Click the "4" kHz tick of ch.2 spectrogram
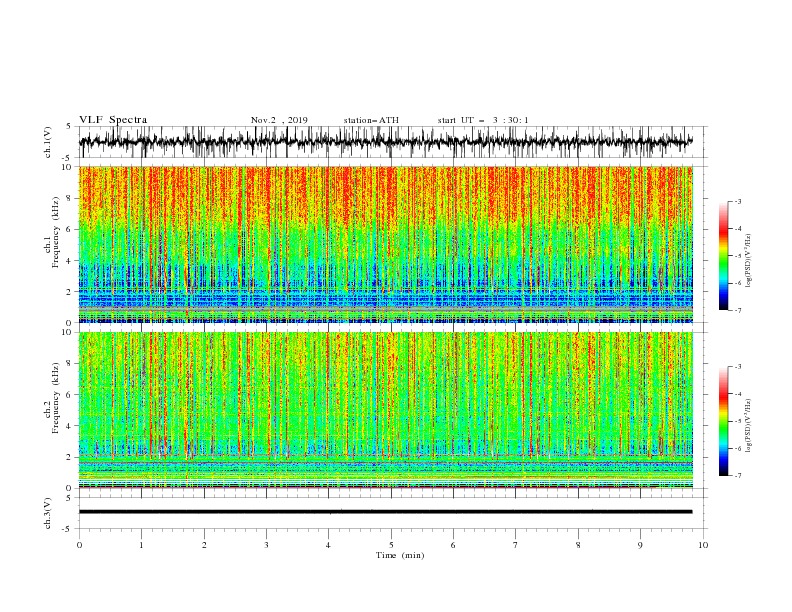Image resolution: width=792 pixels, height=612 pixels. click(x=69, y=426)
